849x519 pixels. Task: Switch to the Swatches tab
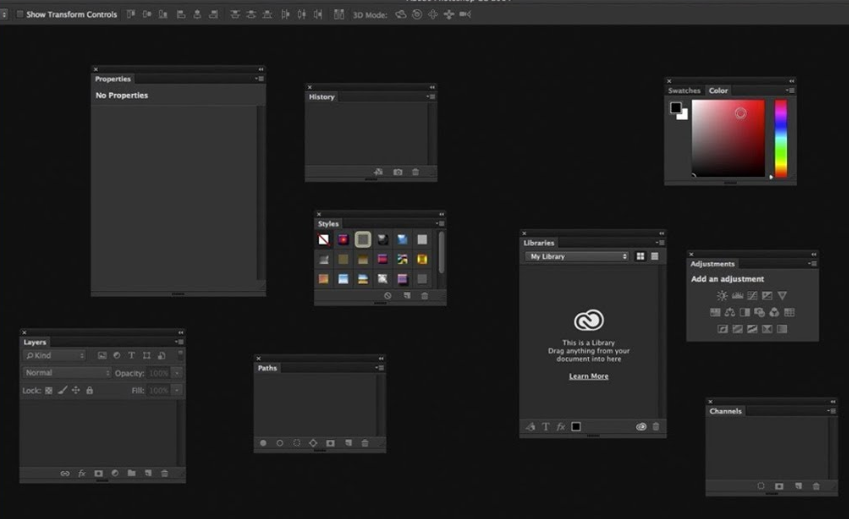pyautogui.click(x=684, y=90)
